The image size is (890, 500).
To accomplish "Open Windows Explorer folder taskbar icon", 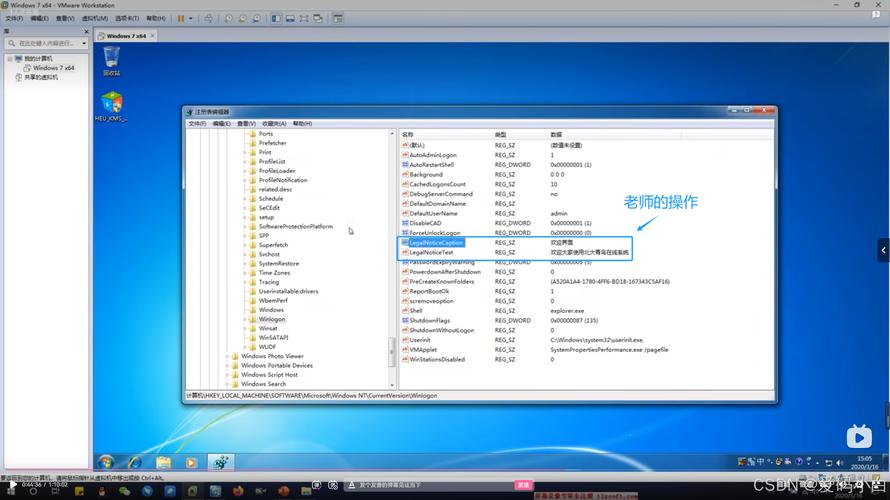I will point(163,463).
